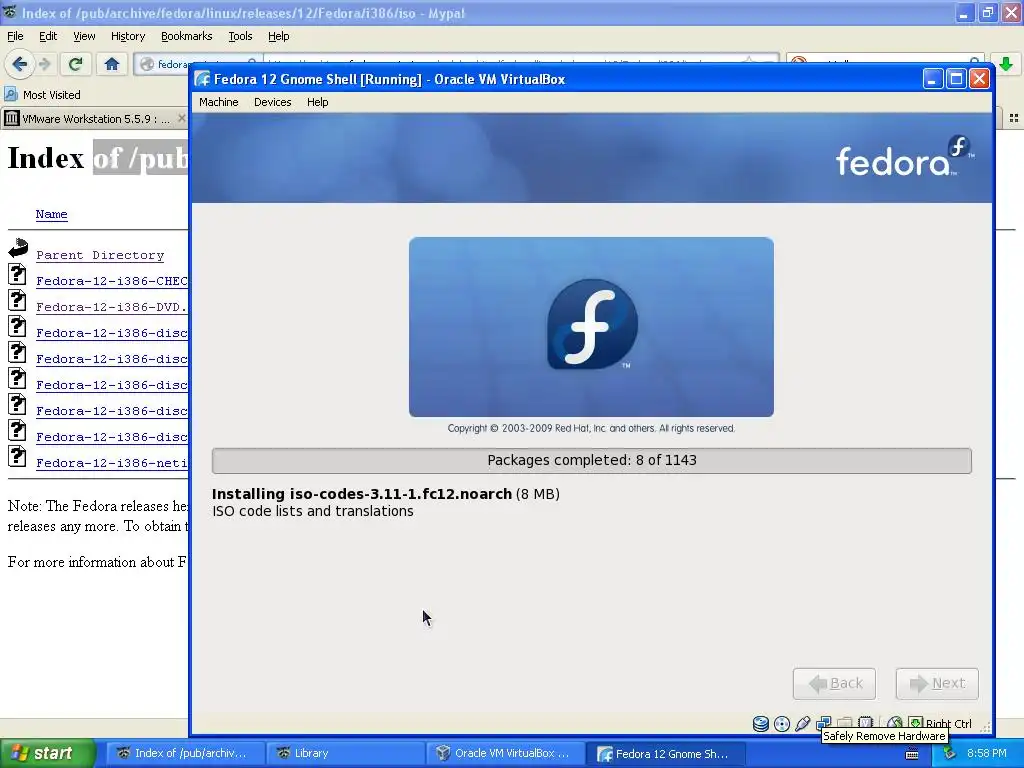The height and width of the screenshot is (768, 1024).
Task: Click the mouse integration status icon
Action: (x=895, y=722)
